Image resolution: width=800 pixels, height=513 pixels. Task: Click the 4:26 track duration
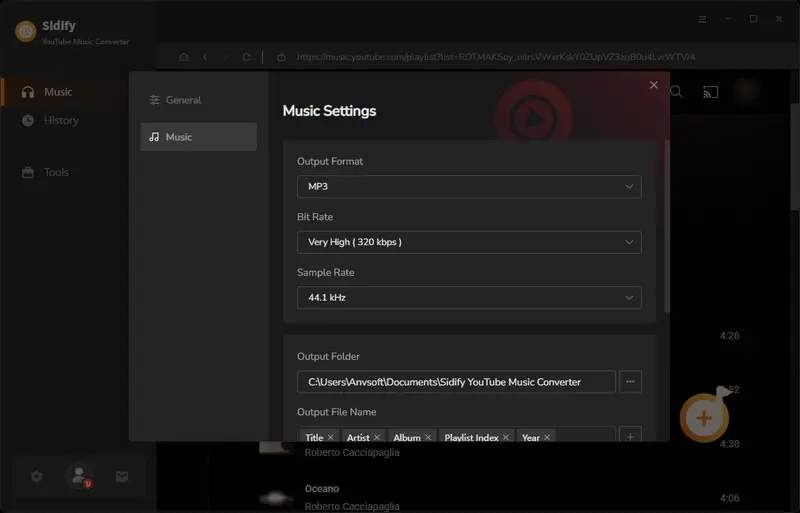[730, 335]
